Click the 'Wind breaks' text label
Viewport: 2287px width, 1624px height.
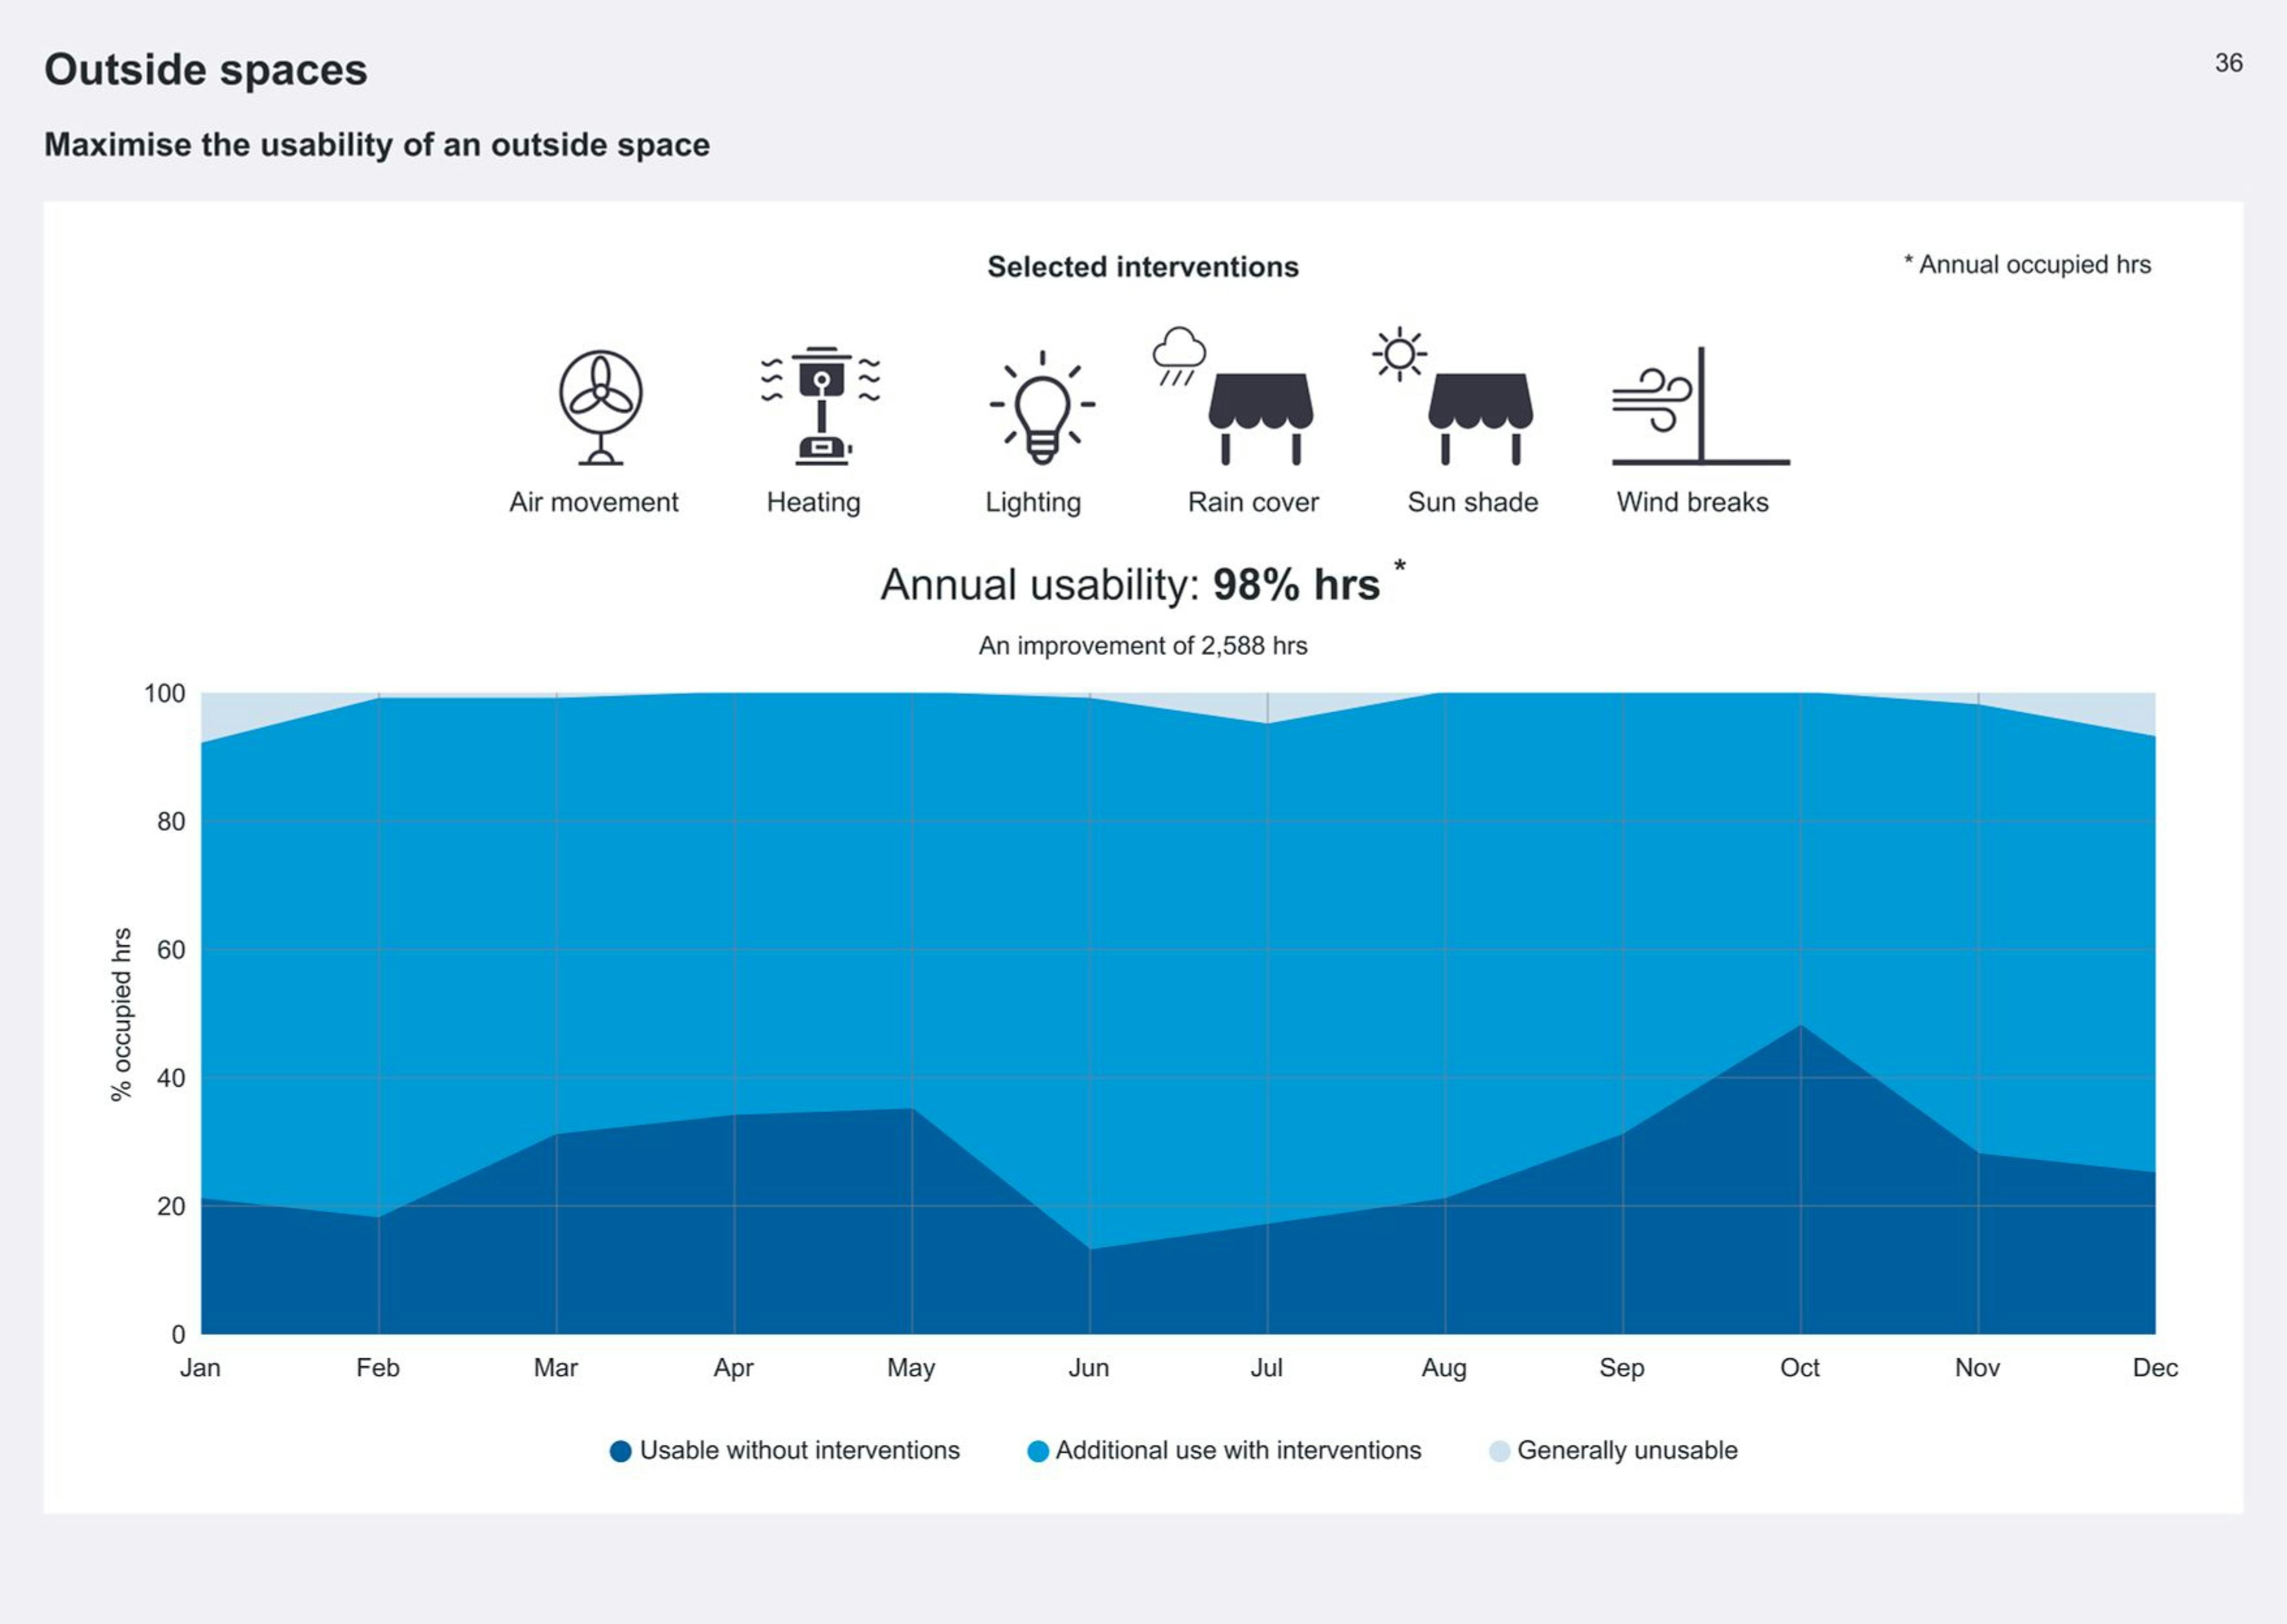click(x=1692, y=502)
